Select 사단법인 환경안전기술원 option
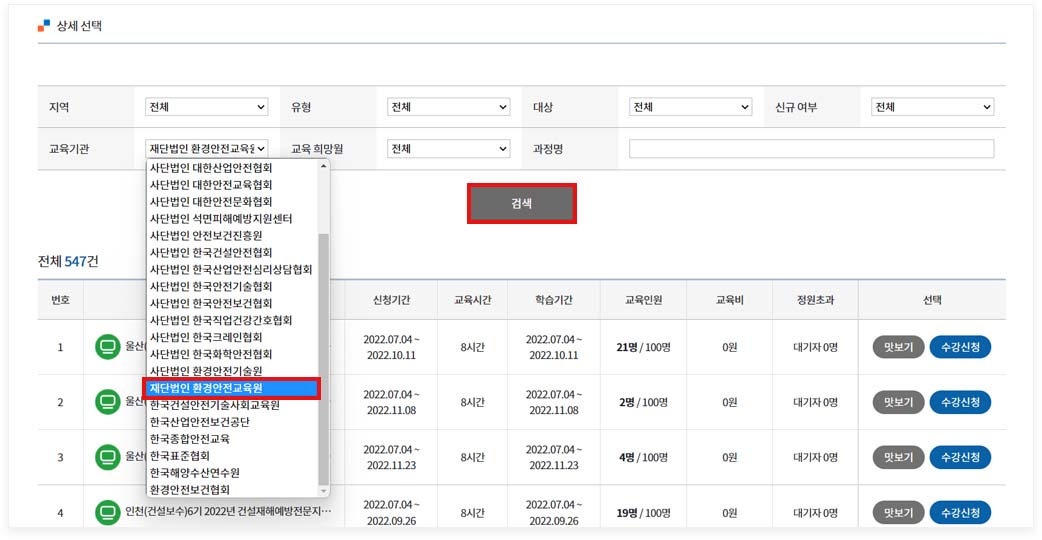Viewport: 1042px width, 540px height. [x=232, y=371]
